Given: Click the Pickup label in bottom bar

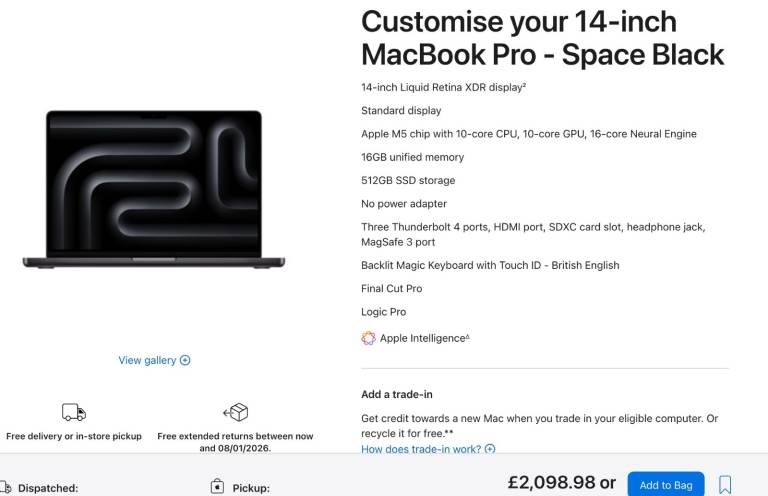Looking at the screenshot, I should [250, 488].
